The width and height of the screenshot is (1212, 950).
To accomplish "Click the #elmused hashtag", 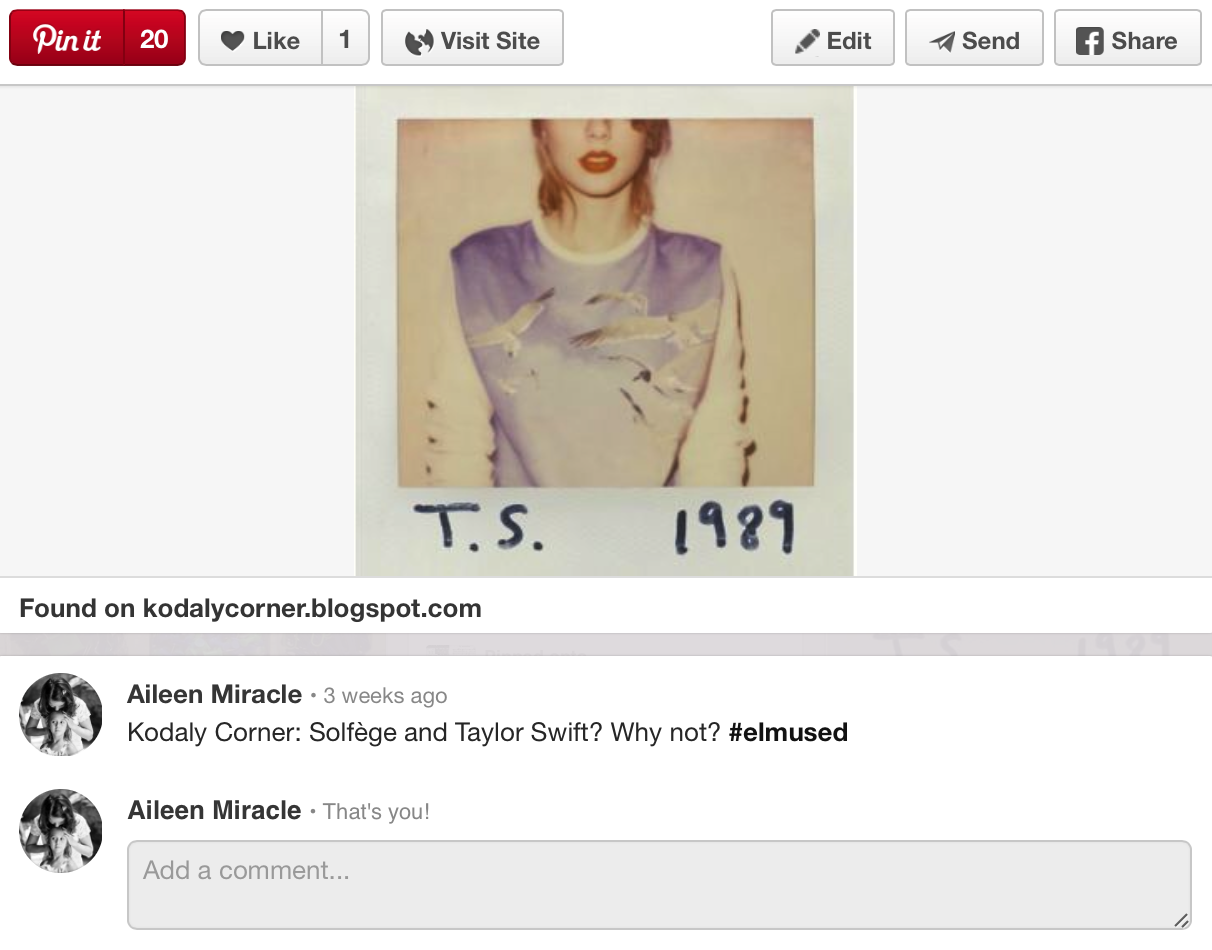I will click(x=788, y=732).
